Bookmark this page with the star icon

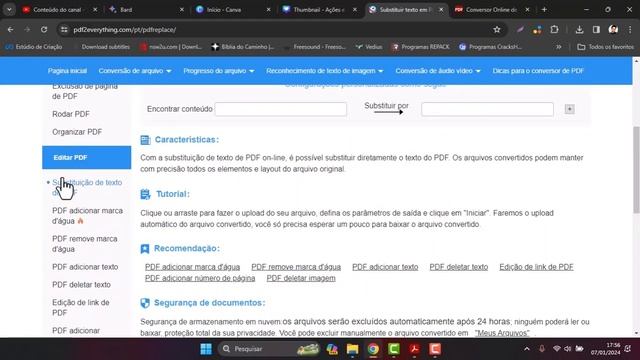tap(497, 29)
